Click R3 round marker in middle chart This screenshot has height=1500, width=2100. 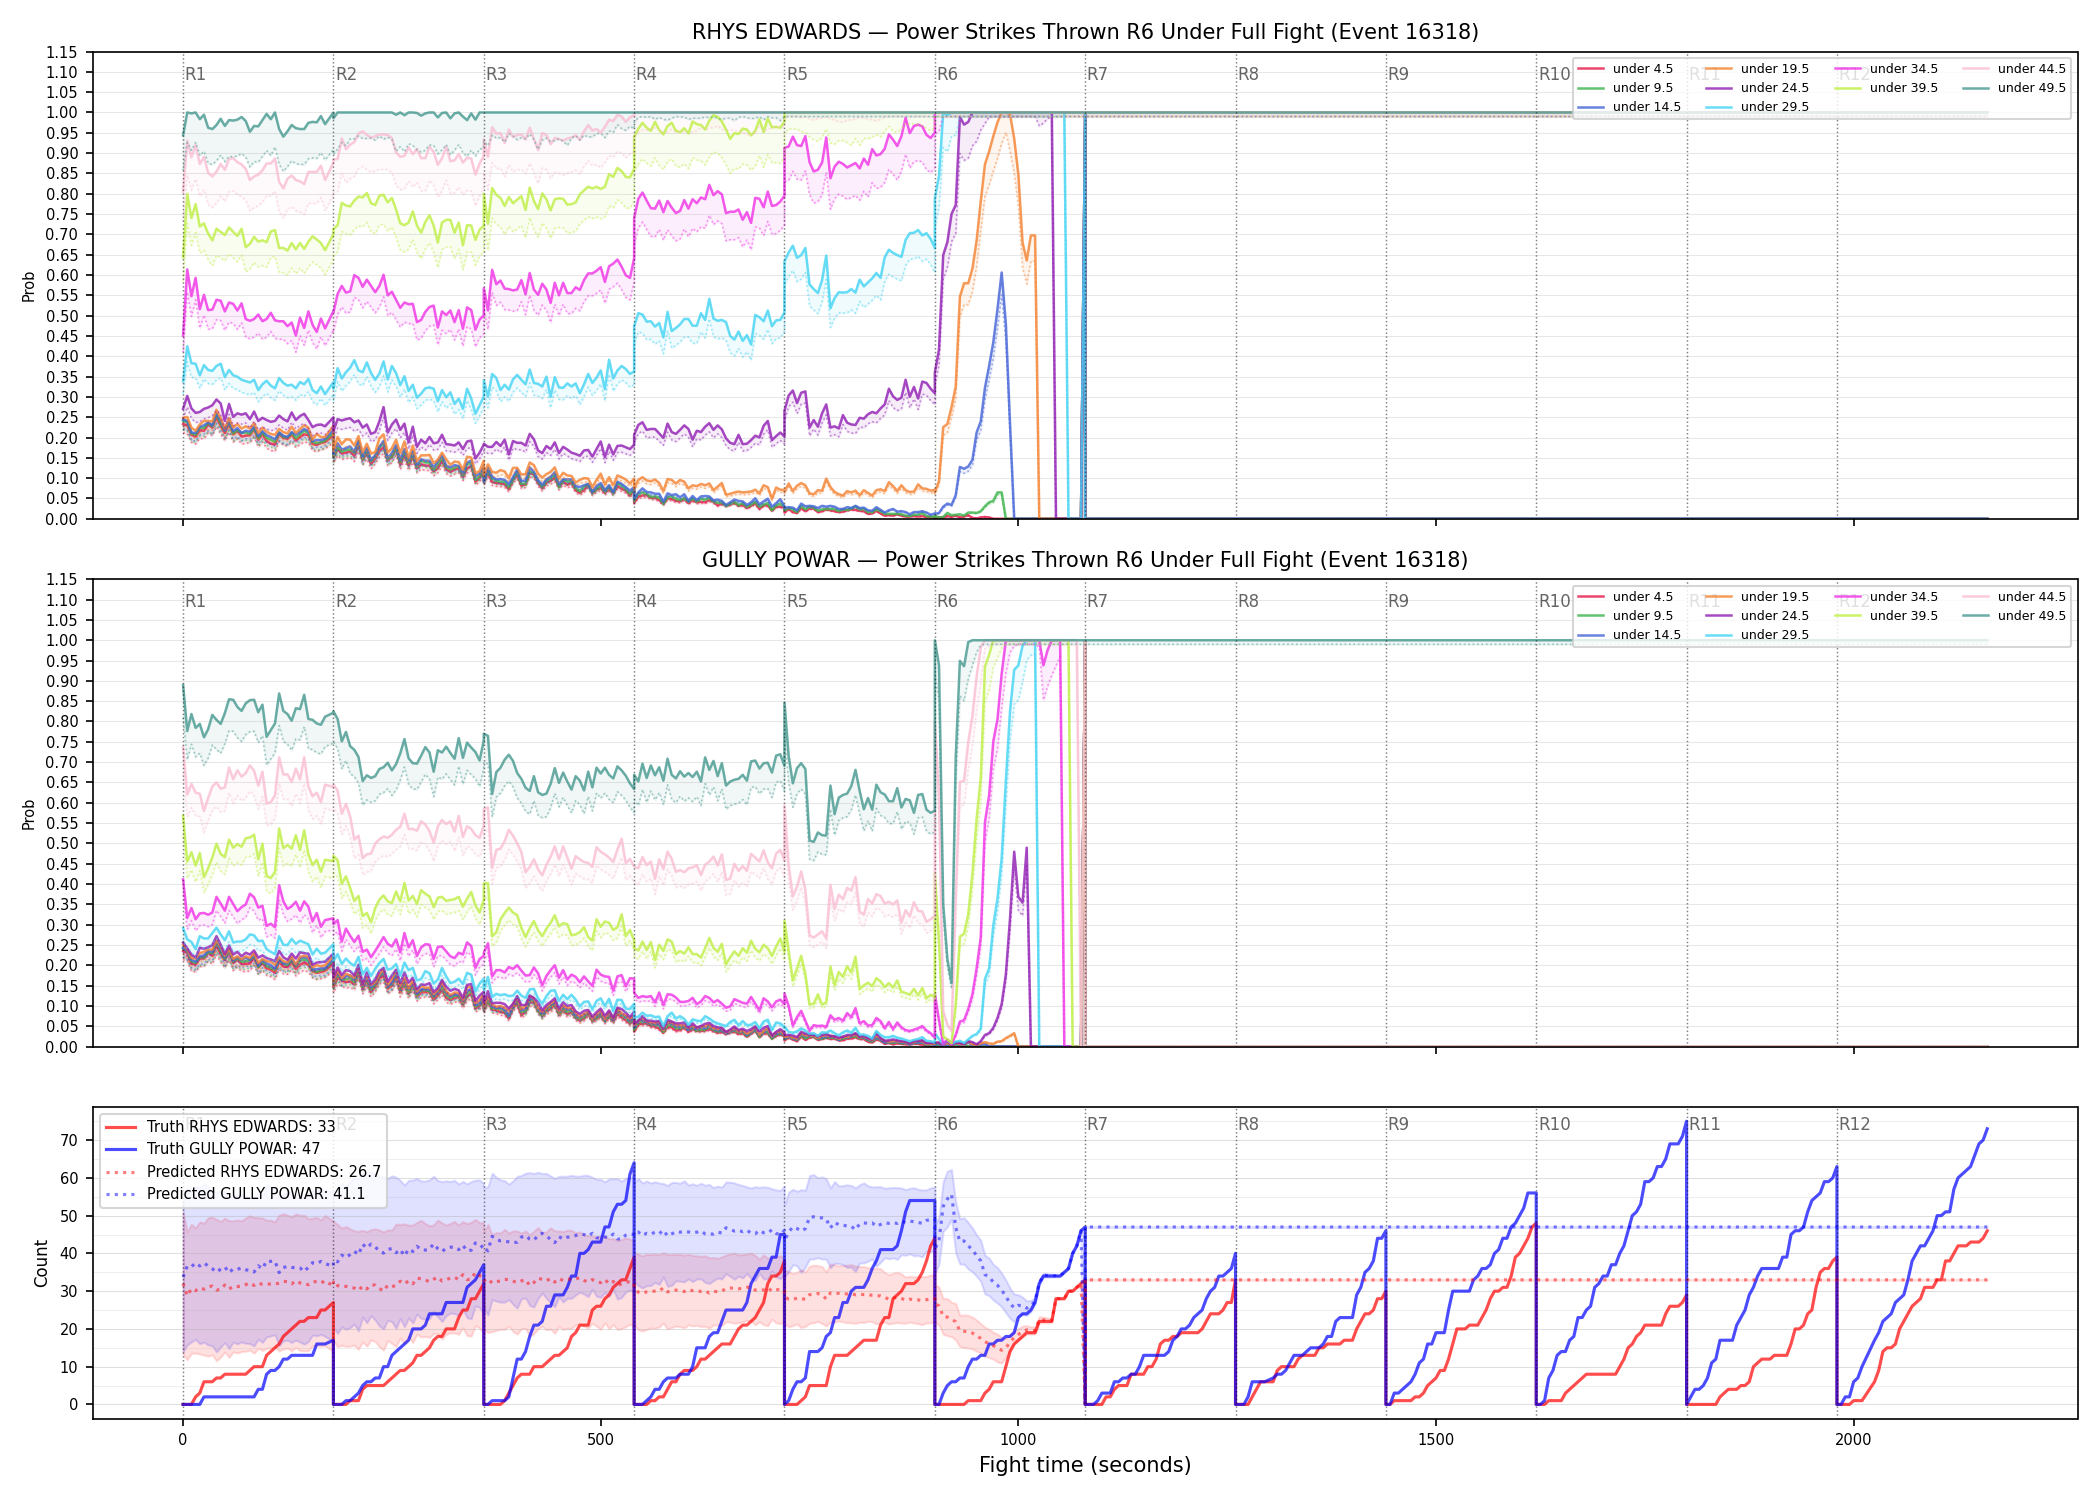[496, 601]
